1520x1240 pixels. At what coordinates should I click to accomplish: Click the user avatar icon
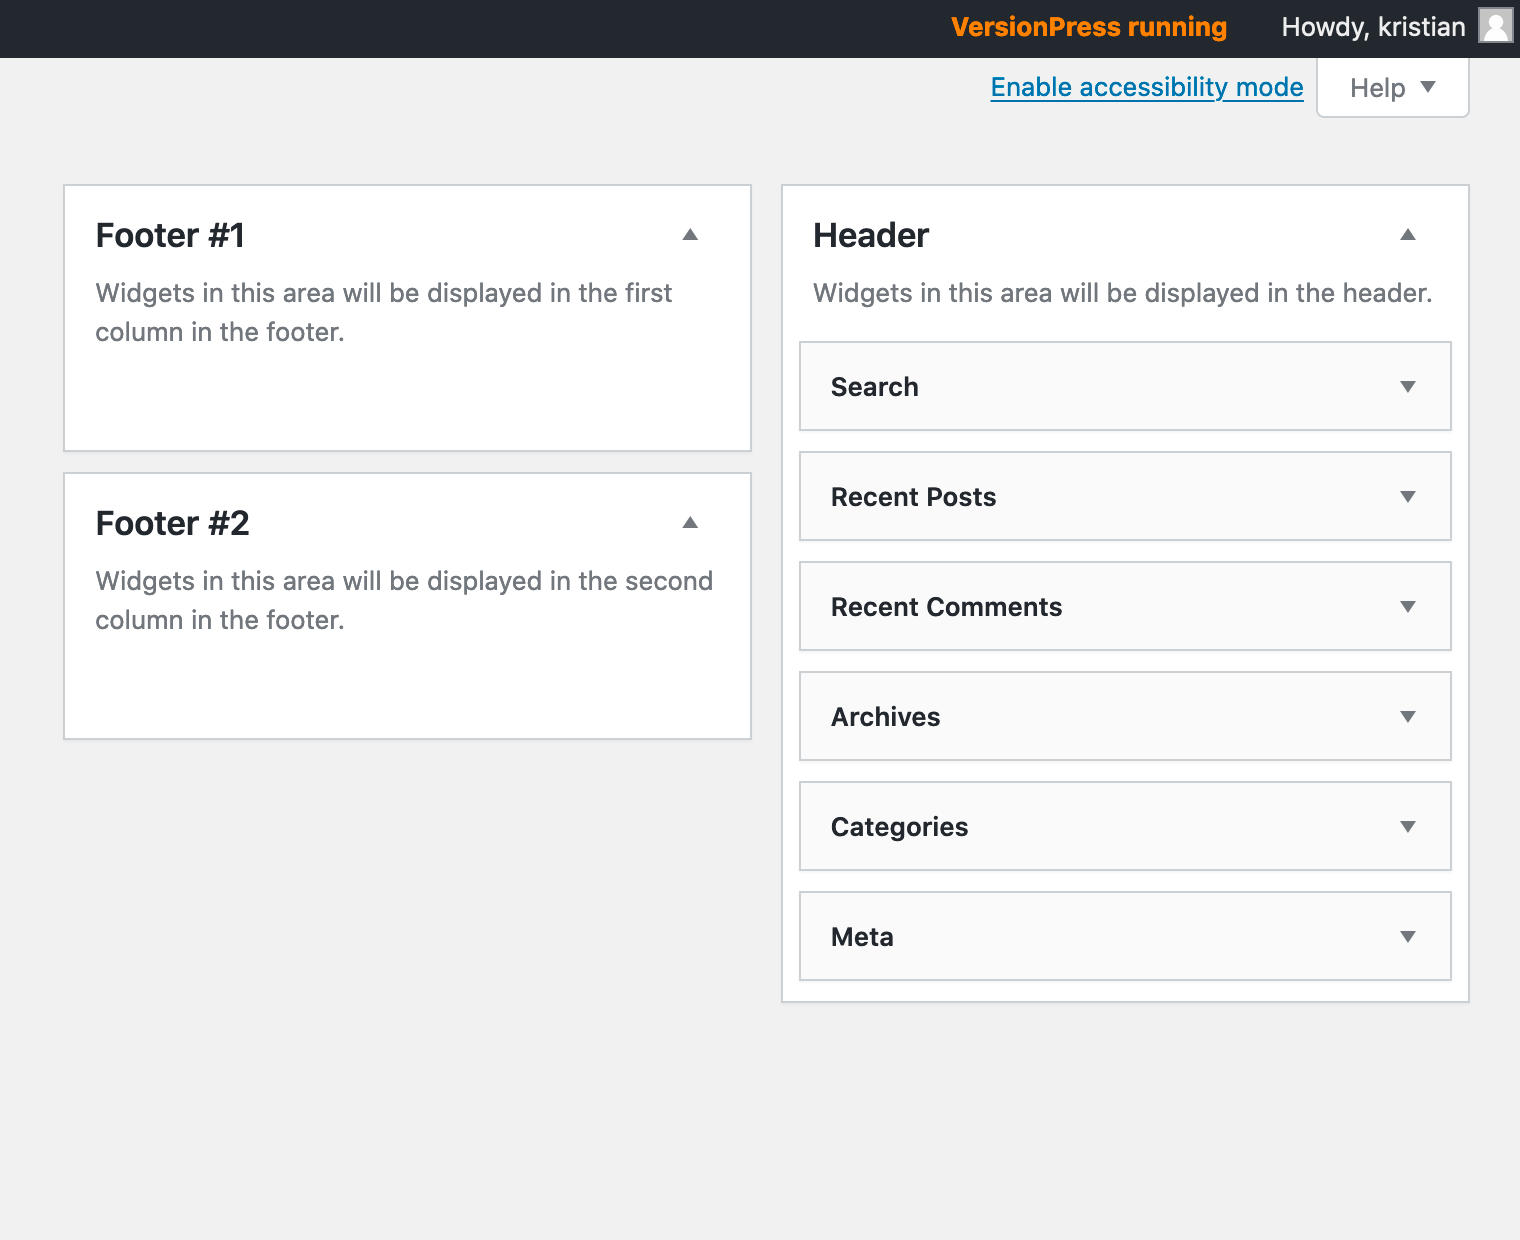click(x=1495, y=27)
